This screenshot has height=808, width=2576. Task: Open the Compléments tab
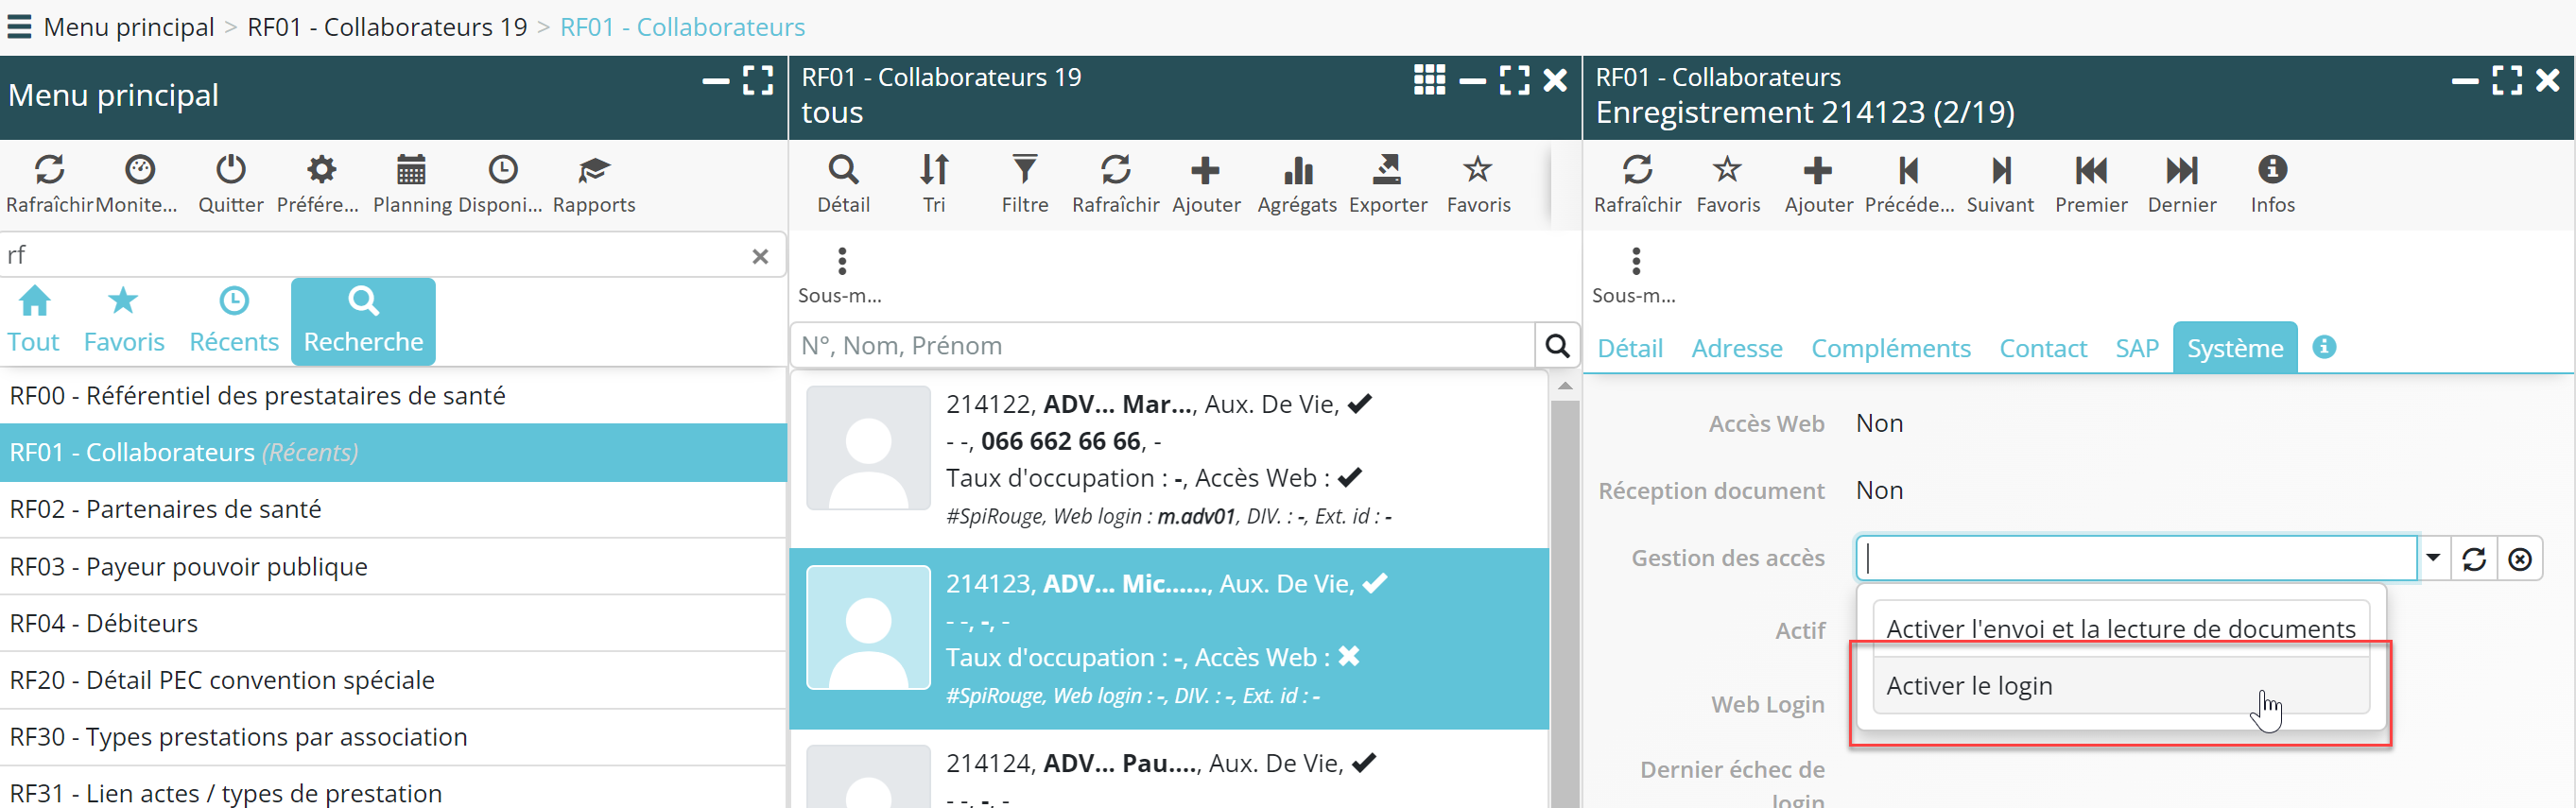point(1890,348)
